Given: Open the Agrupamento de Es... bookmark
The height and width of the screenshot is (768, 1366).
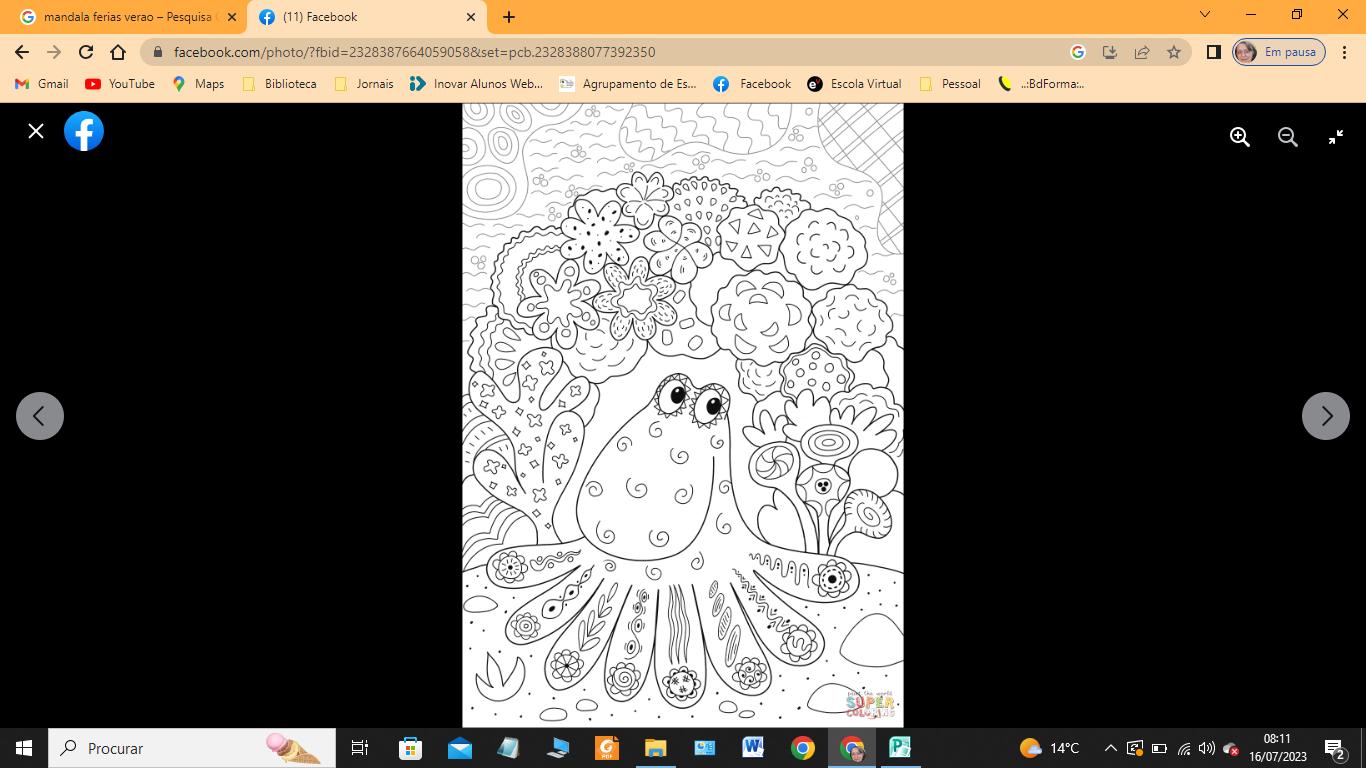Looking at the screenshot, I should (627, 84).
